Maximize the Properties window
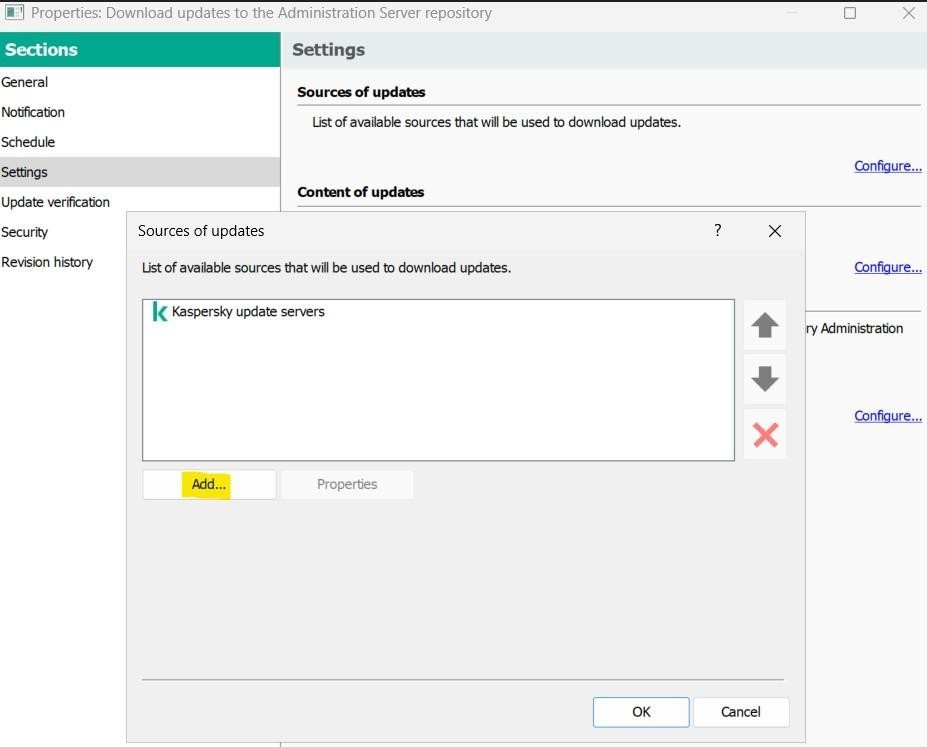Image resolution: width=927 pixels, height=747 pixels. (850, 13)
